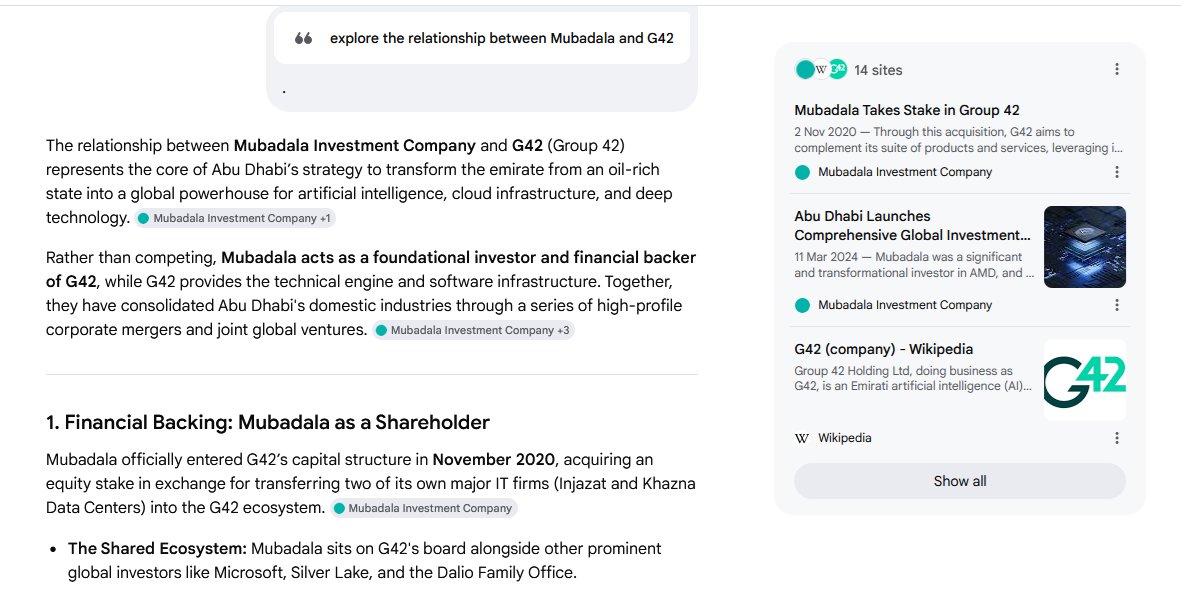Open options for Mubadala Takes Stake source
Screen dimensions: 1181x599
point(1116,172)
